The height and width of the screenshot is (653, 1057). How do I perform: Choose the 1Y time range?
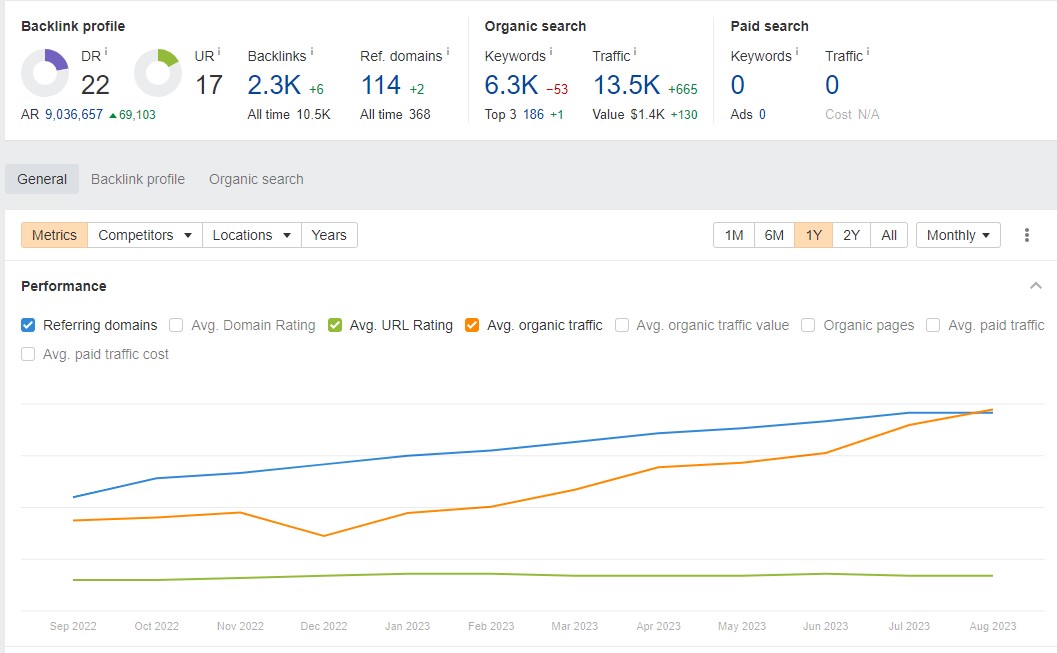(814, 235)
